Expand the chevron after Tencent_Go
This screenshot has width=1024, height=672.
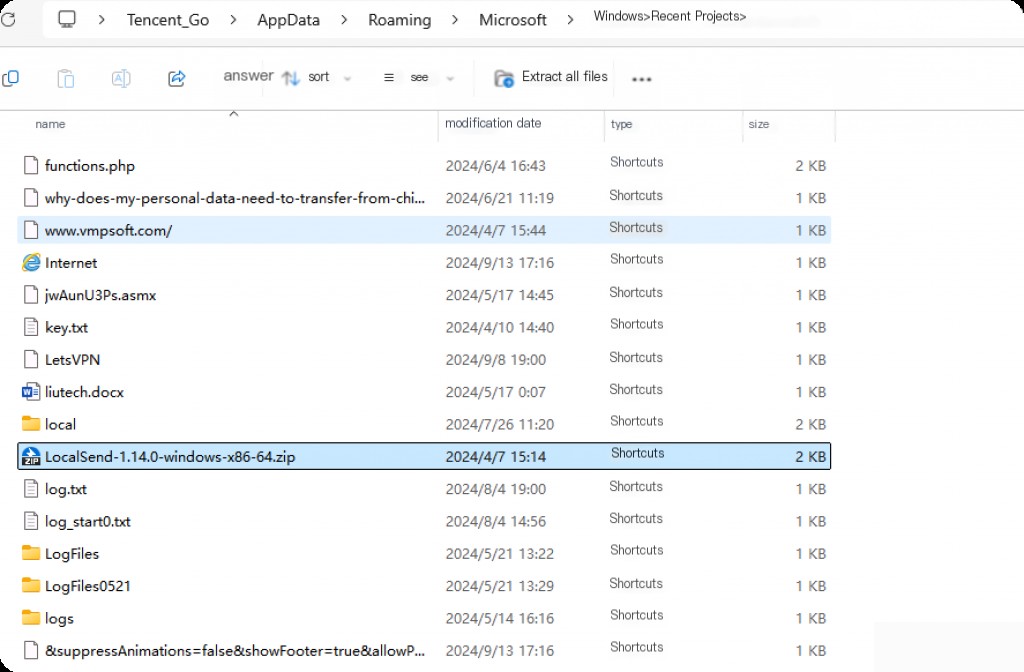pos(233,20)
